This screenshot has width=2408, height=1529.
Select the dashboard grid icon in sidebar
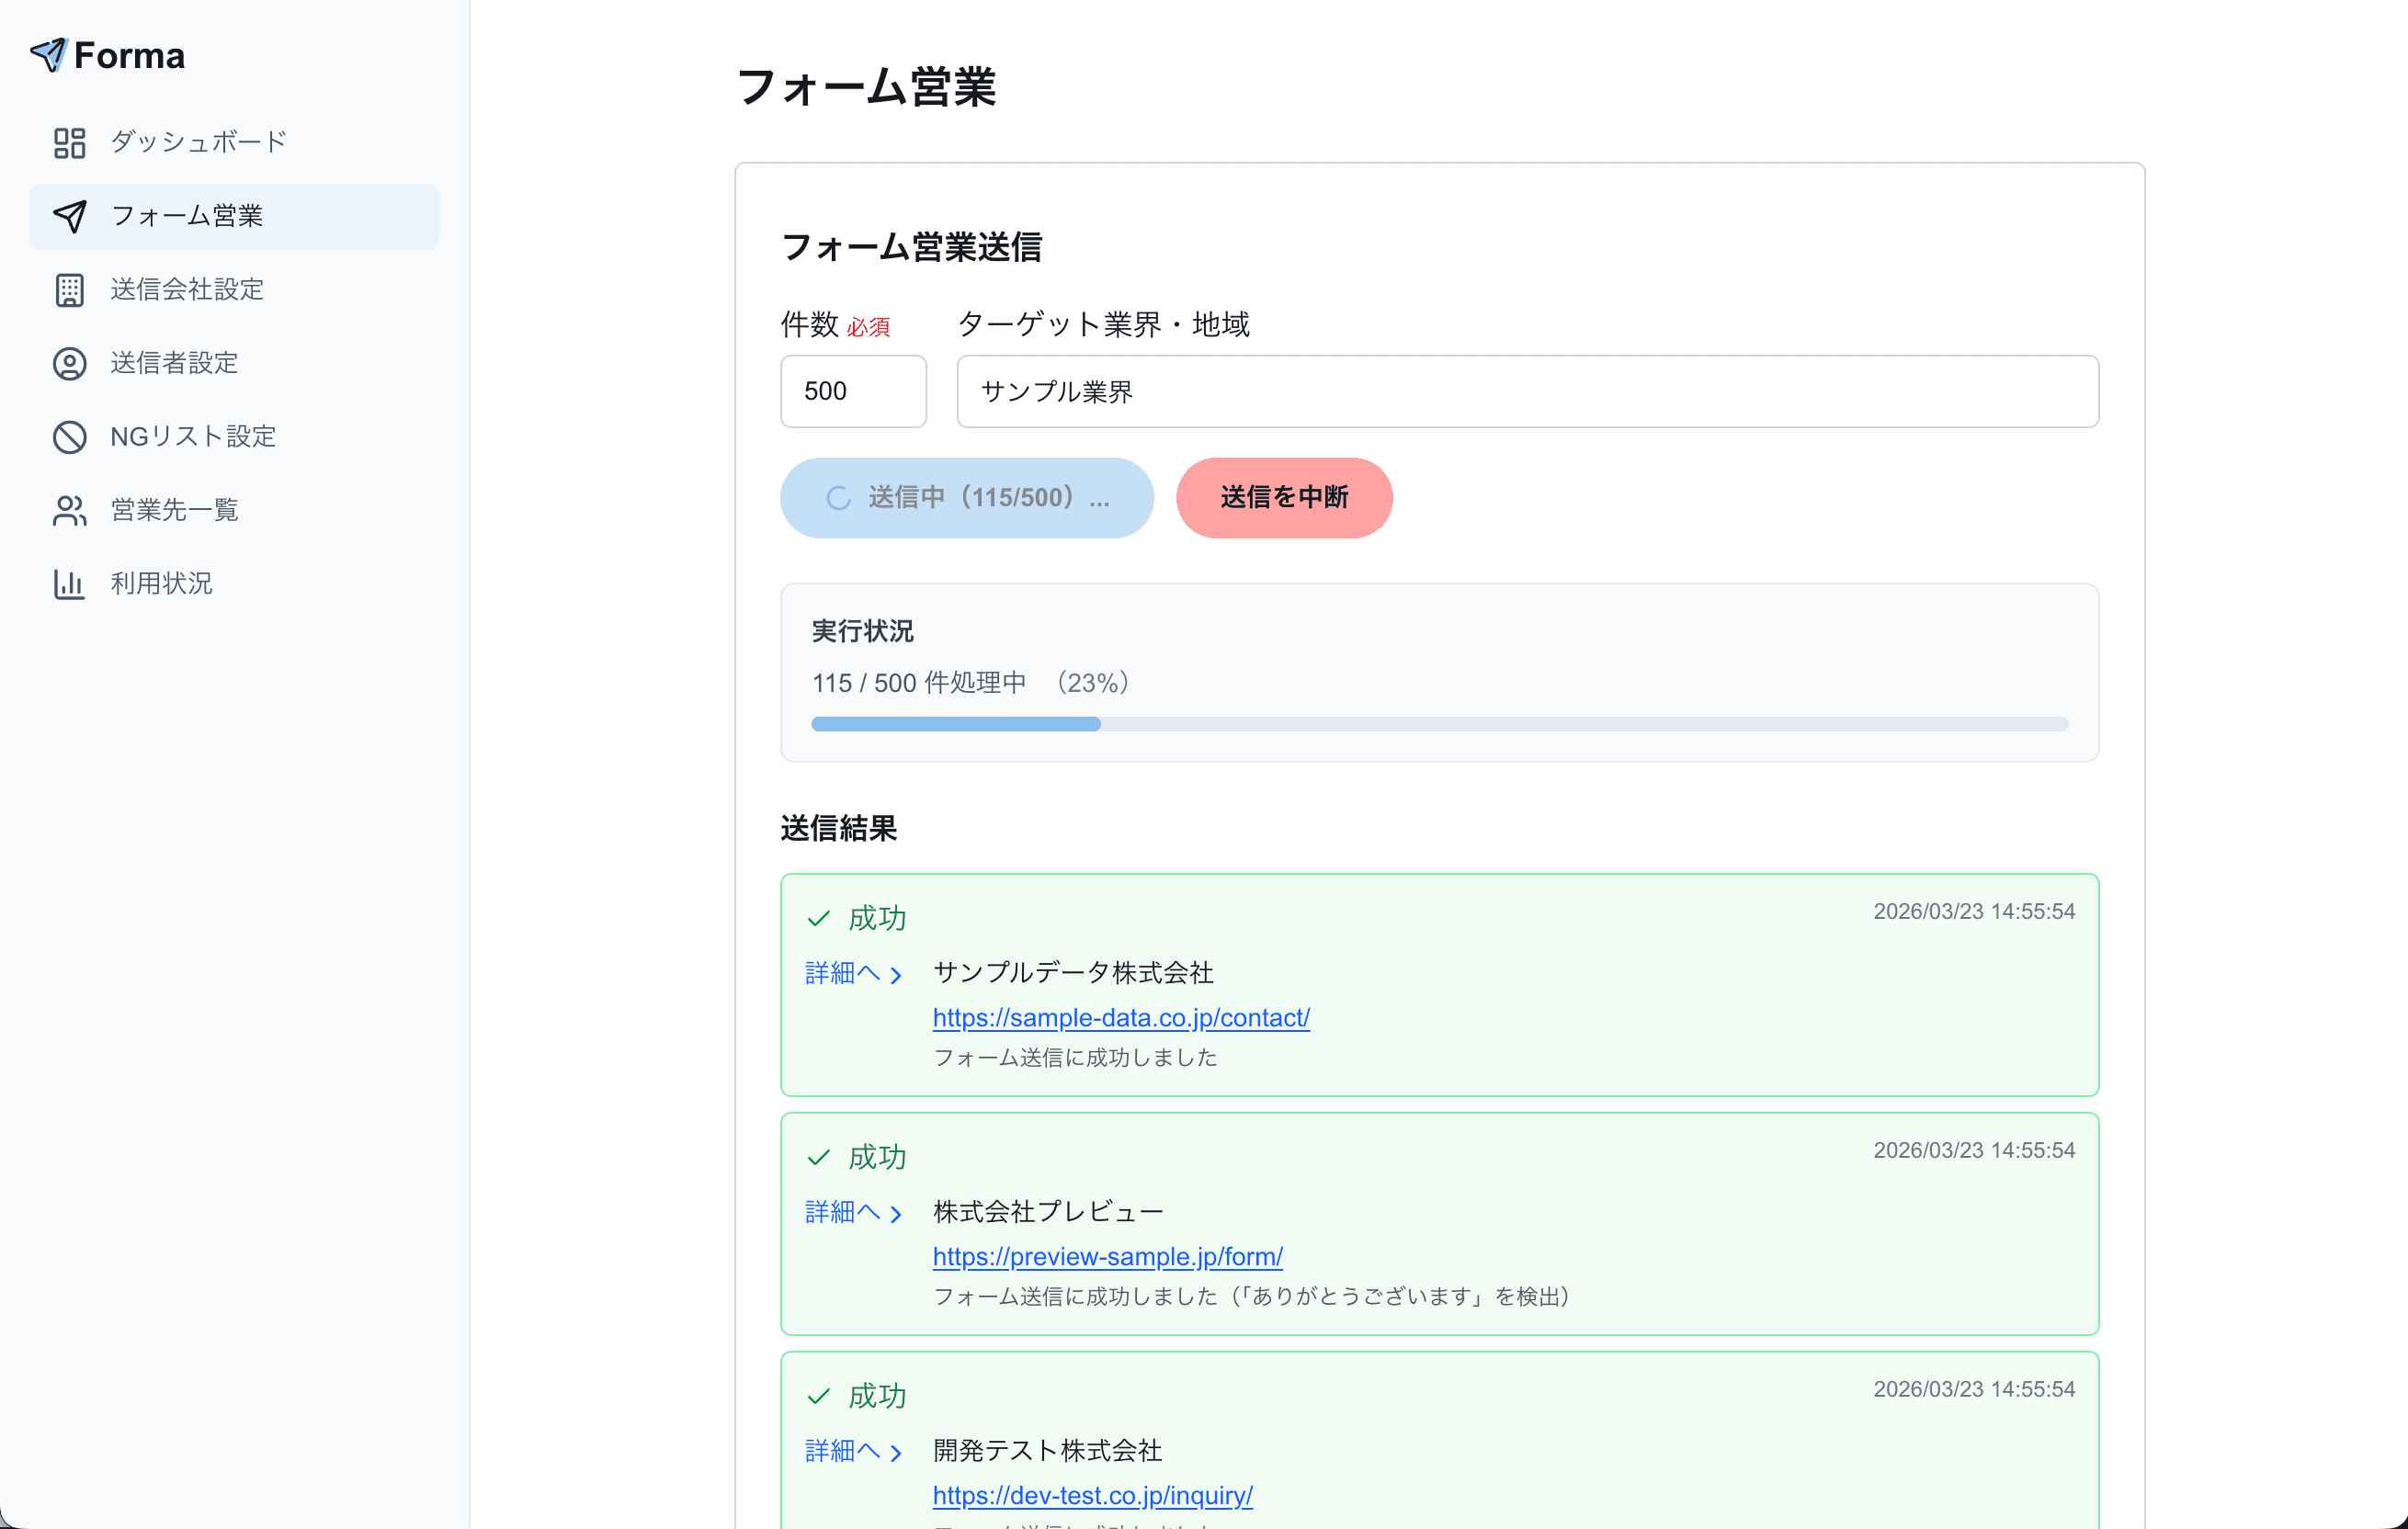[x=69, y=142]
